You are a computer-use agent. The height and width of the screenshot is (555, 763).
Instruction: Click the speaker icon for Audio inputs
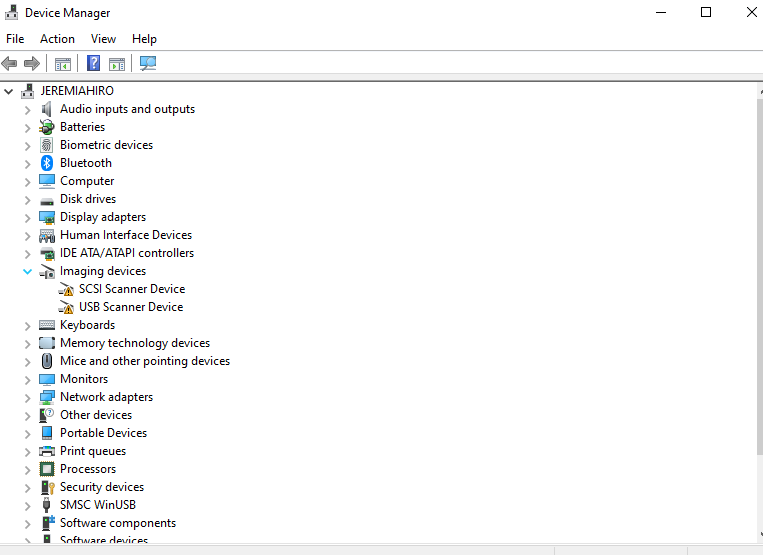47,109
